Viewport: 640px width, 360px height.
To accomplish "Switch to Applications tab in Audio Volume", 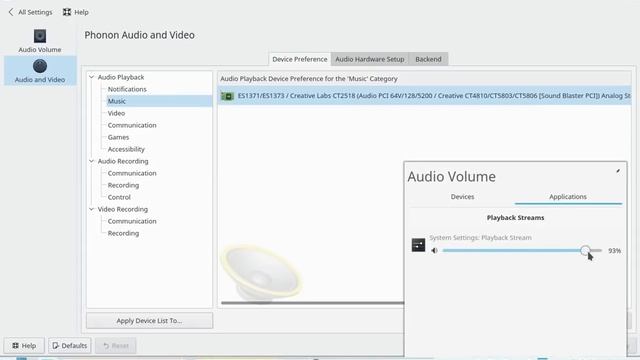I will [x=568, y=197].
